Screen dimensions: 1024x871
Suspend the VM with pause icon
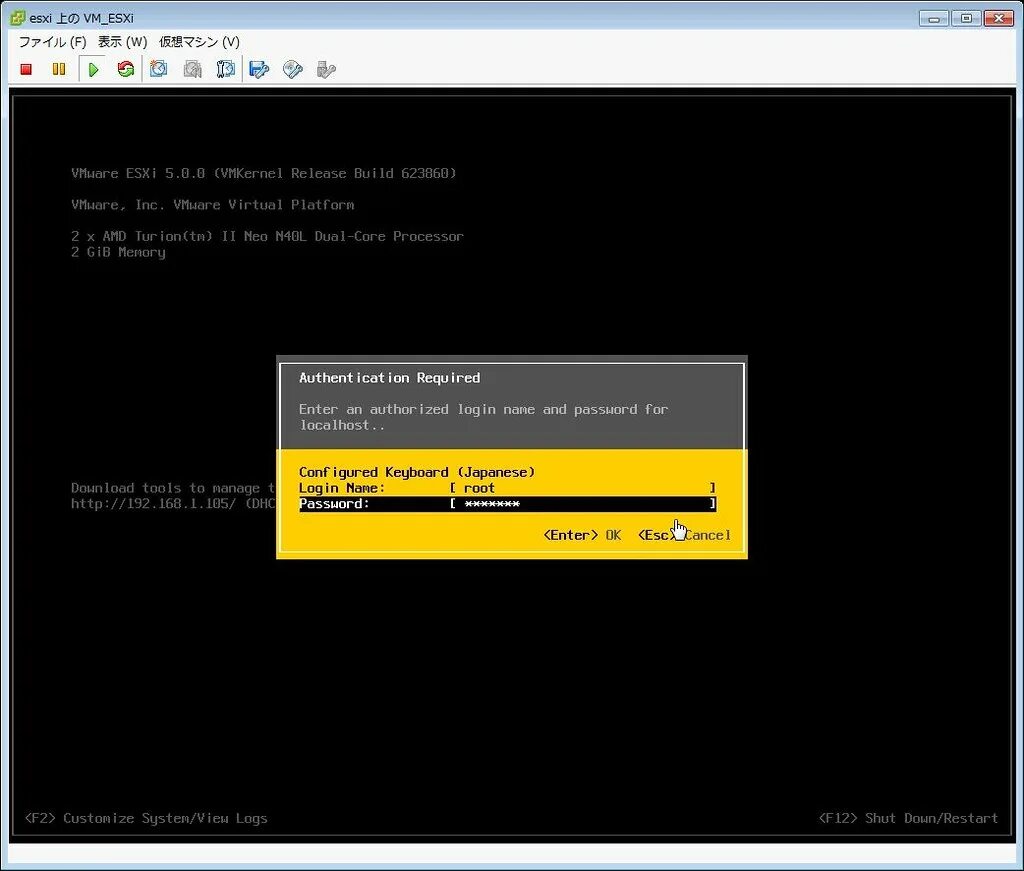pyautogui.click(x=59, y=69)
